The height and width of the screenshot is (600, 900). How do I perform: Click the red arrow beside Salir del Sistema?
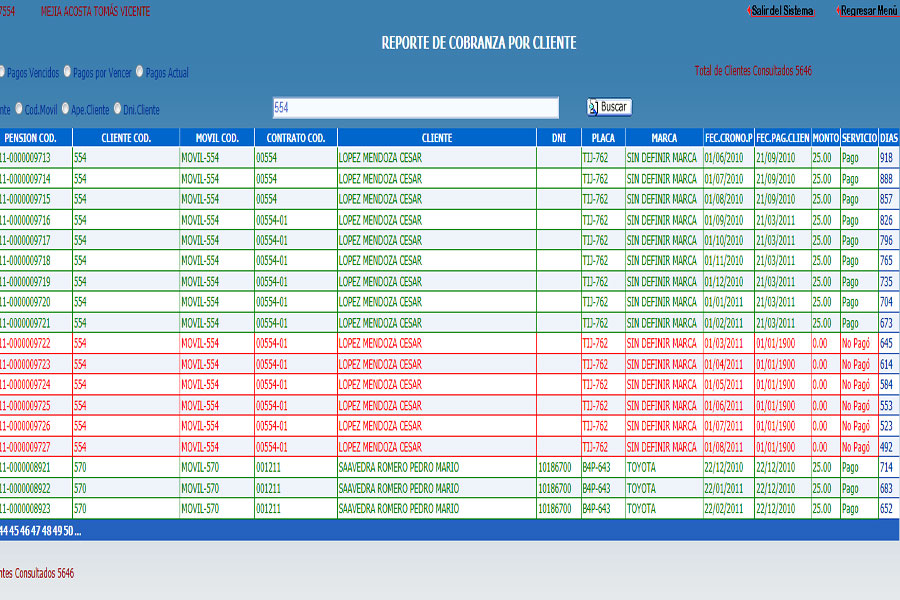tap(750, 11)
